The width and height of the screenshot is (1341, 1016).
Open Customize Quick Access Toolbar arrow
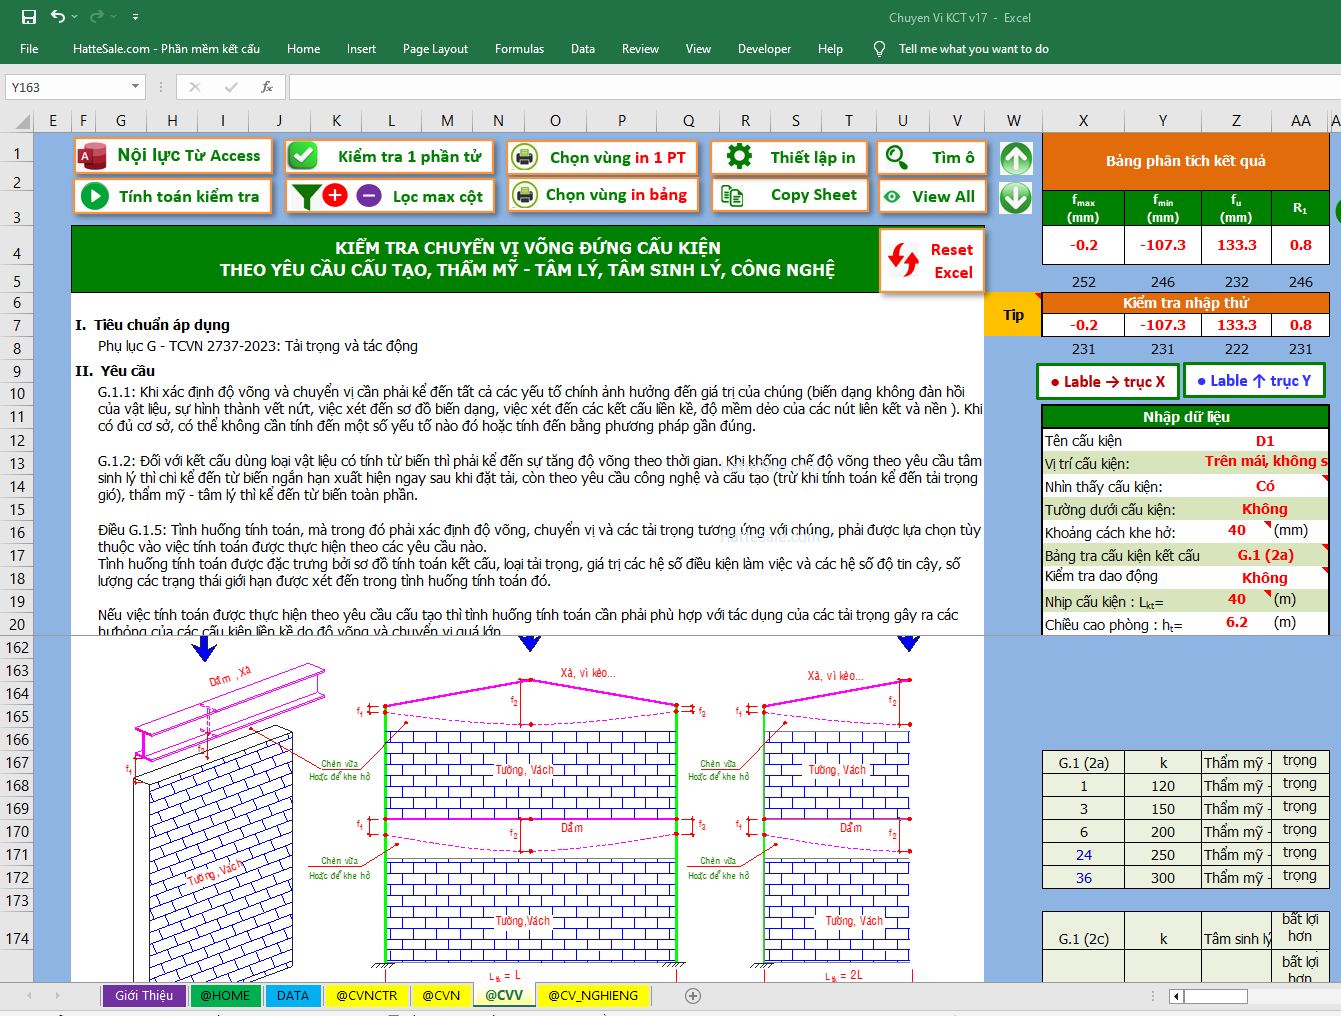135,17
